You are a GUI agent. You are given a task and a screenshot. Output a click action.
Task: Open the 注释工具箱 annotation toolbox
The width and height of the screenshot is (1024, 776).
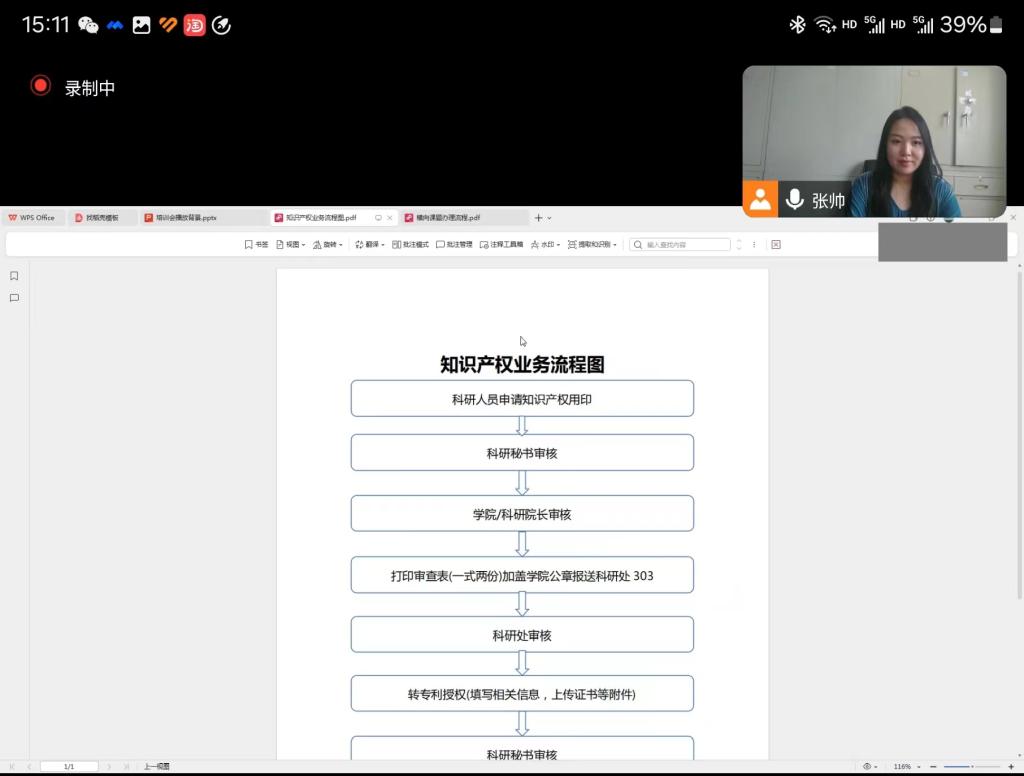(501, 245)
